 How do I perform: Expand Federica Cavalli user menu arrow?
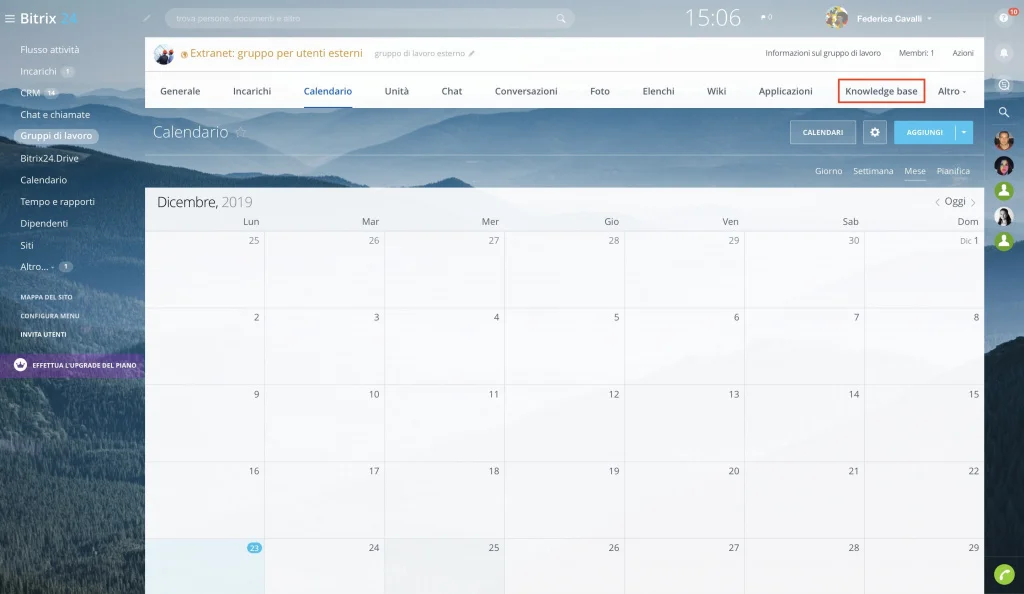(929, 19)
